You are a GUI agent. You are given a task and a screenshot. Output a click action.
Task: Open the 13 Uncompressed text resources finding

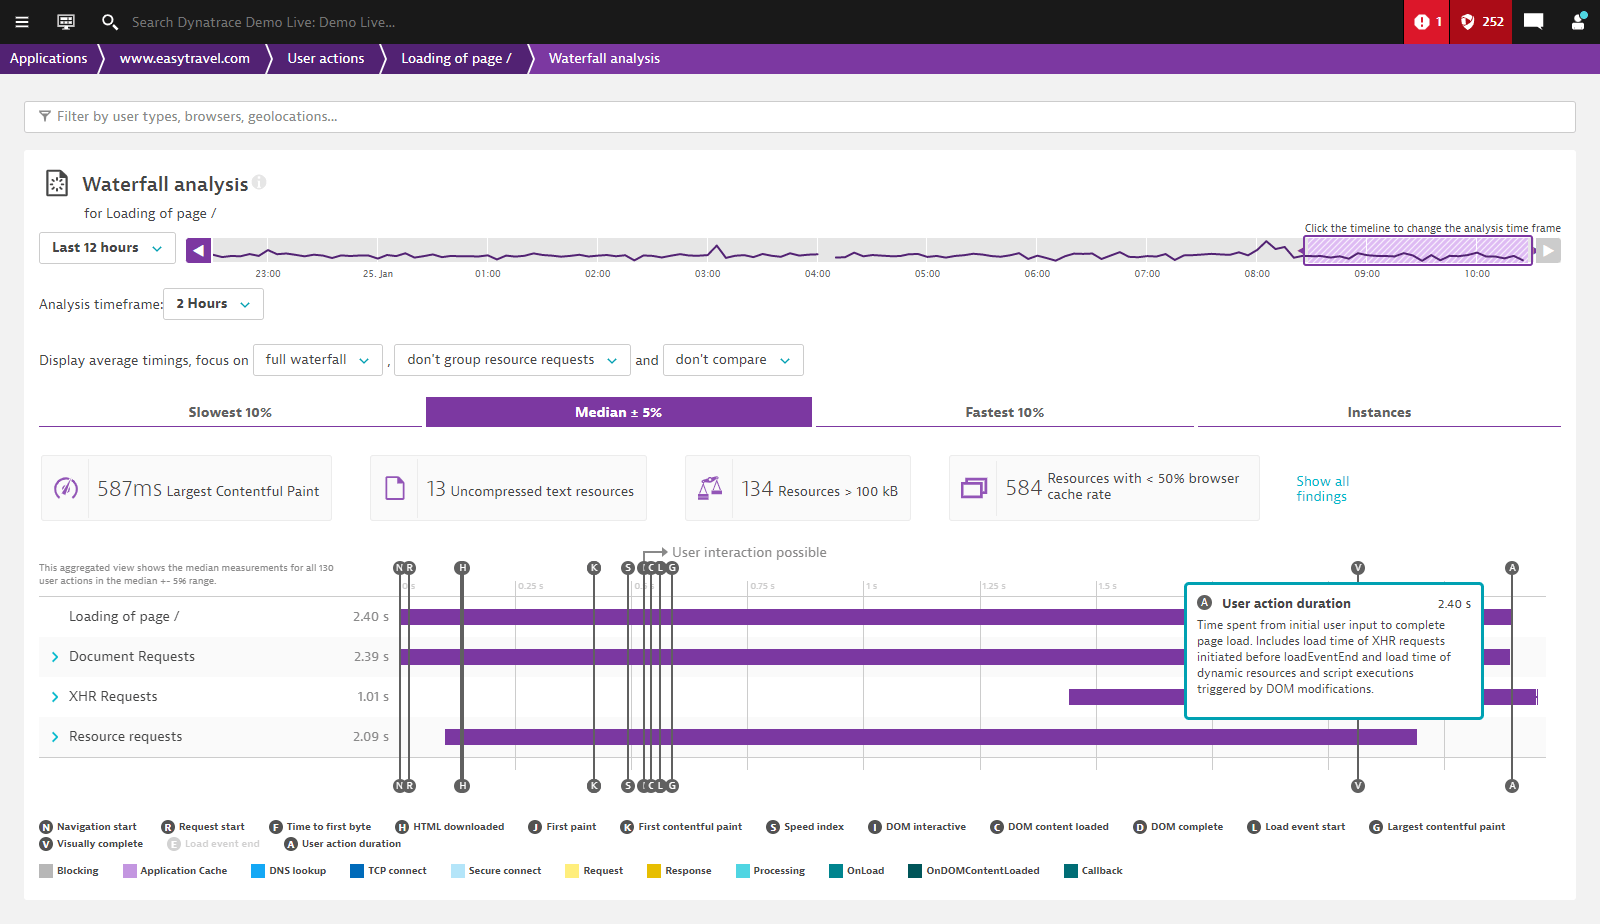(508, 488)
